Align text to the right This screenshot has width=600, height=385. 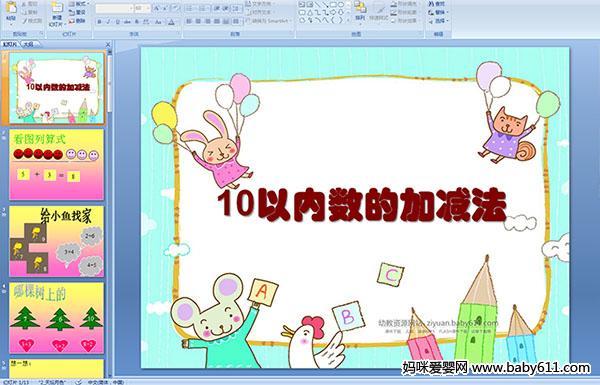pos(207,21)
